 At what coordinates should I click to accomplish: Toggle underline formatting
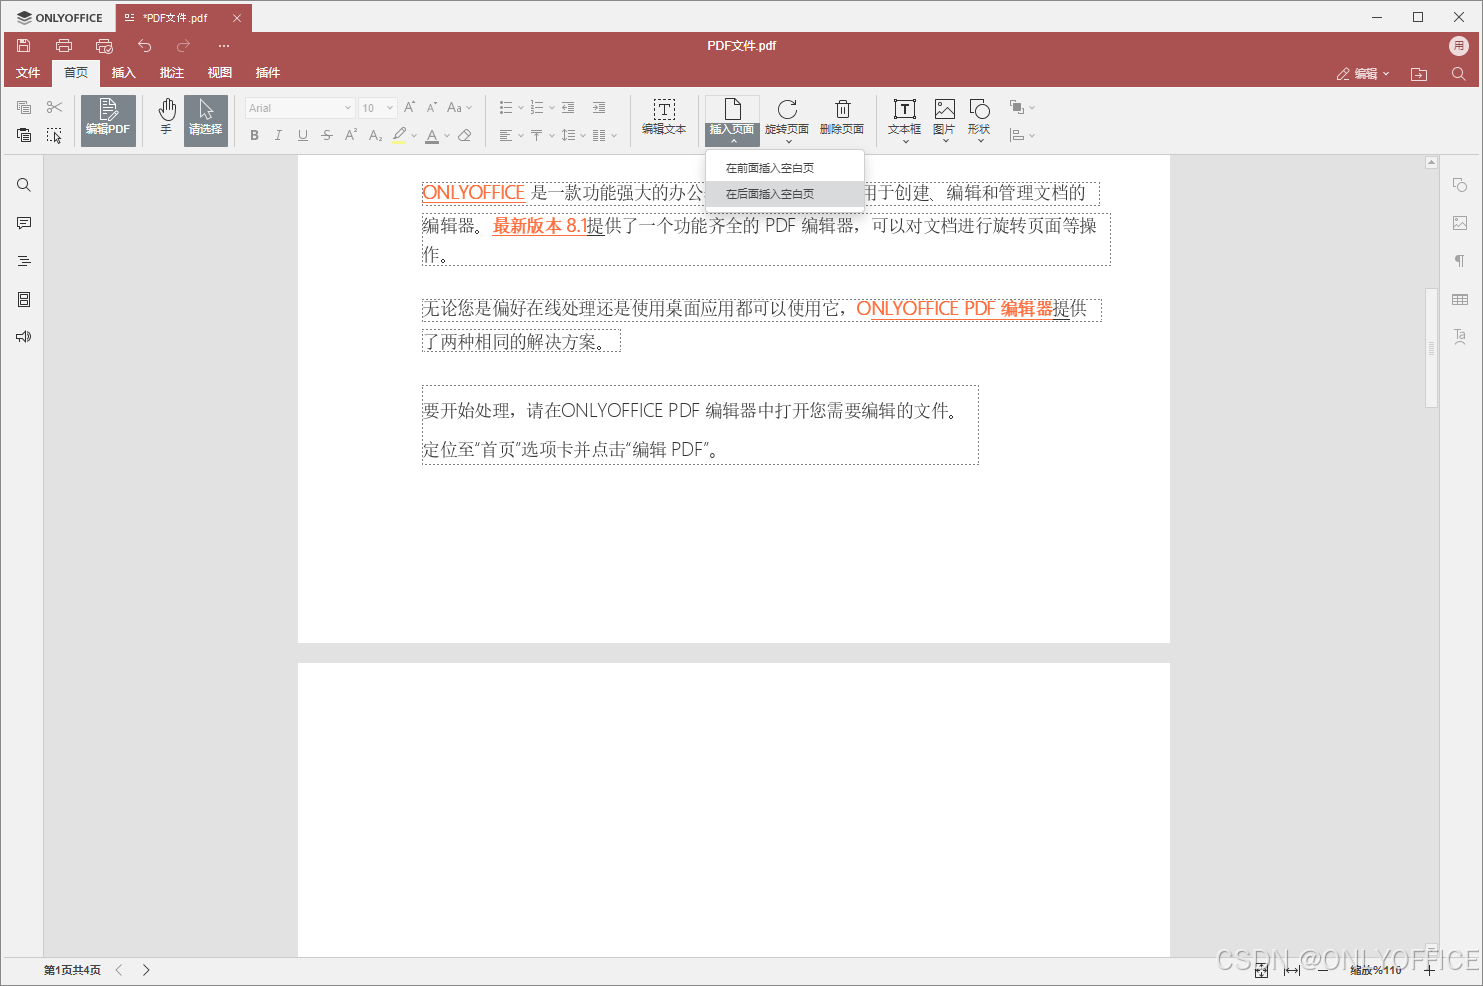(x=303, y=136)
